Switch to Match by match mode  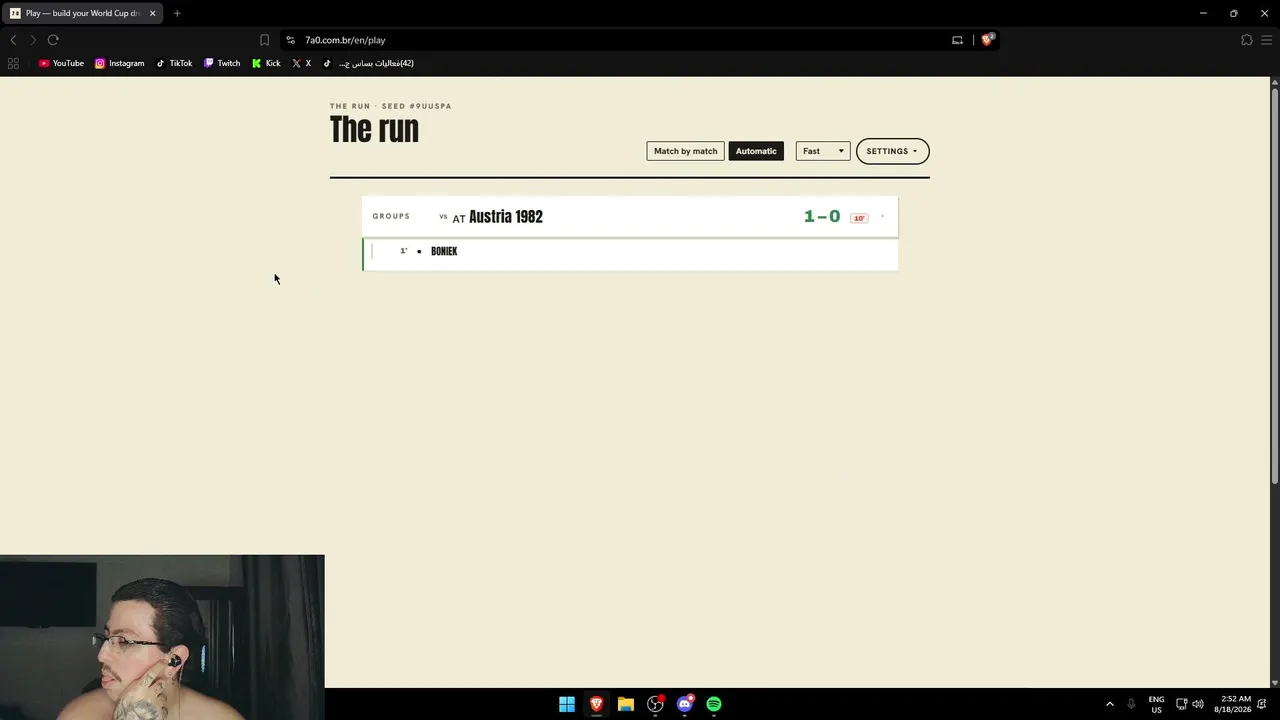pos(685,151)
